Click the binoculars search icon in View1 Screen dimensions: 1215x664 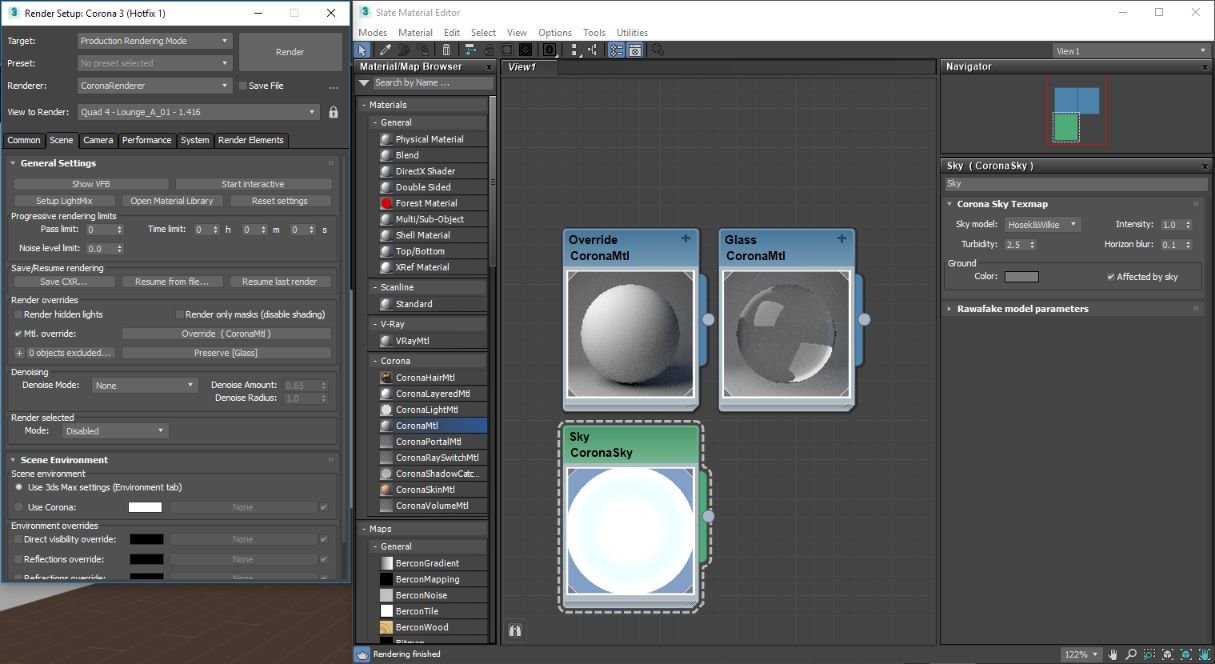[515, 631]
